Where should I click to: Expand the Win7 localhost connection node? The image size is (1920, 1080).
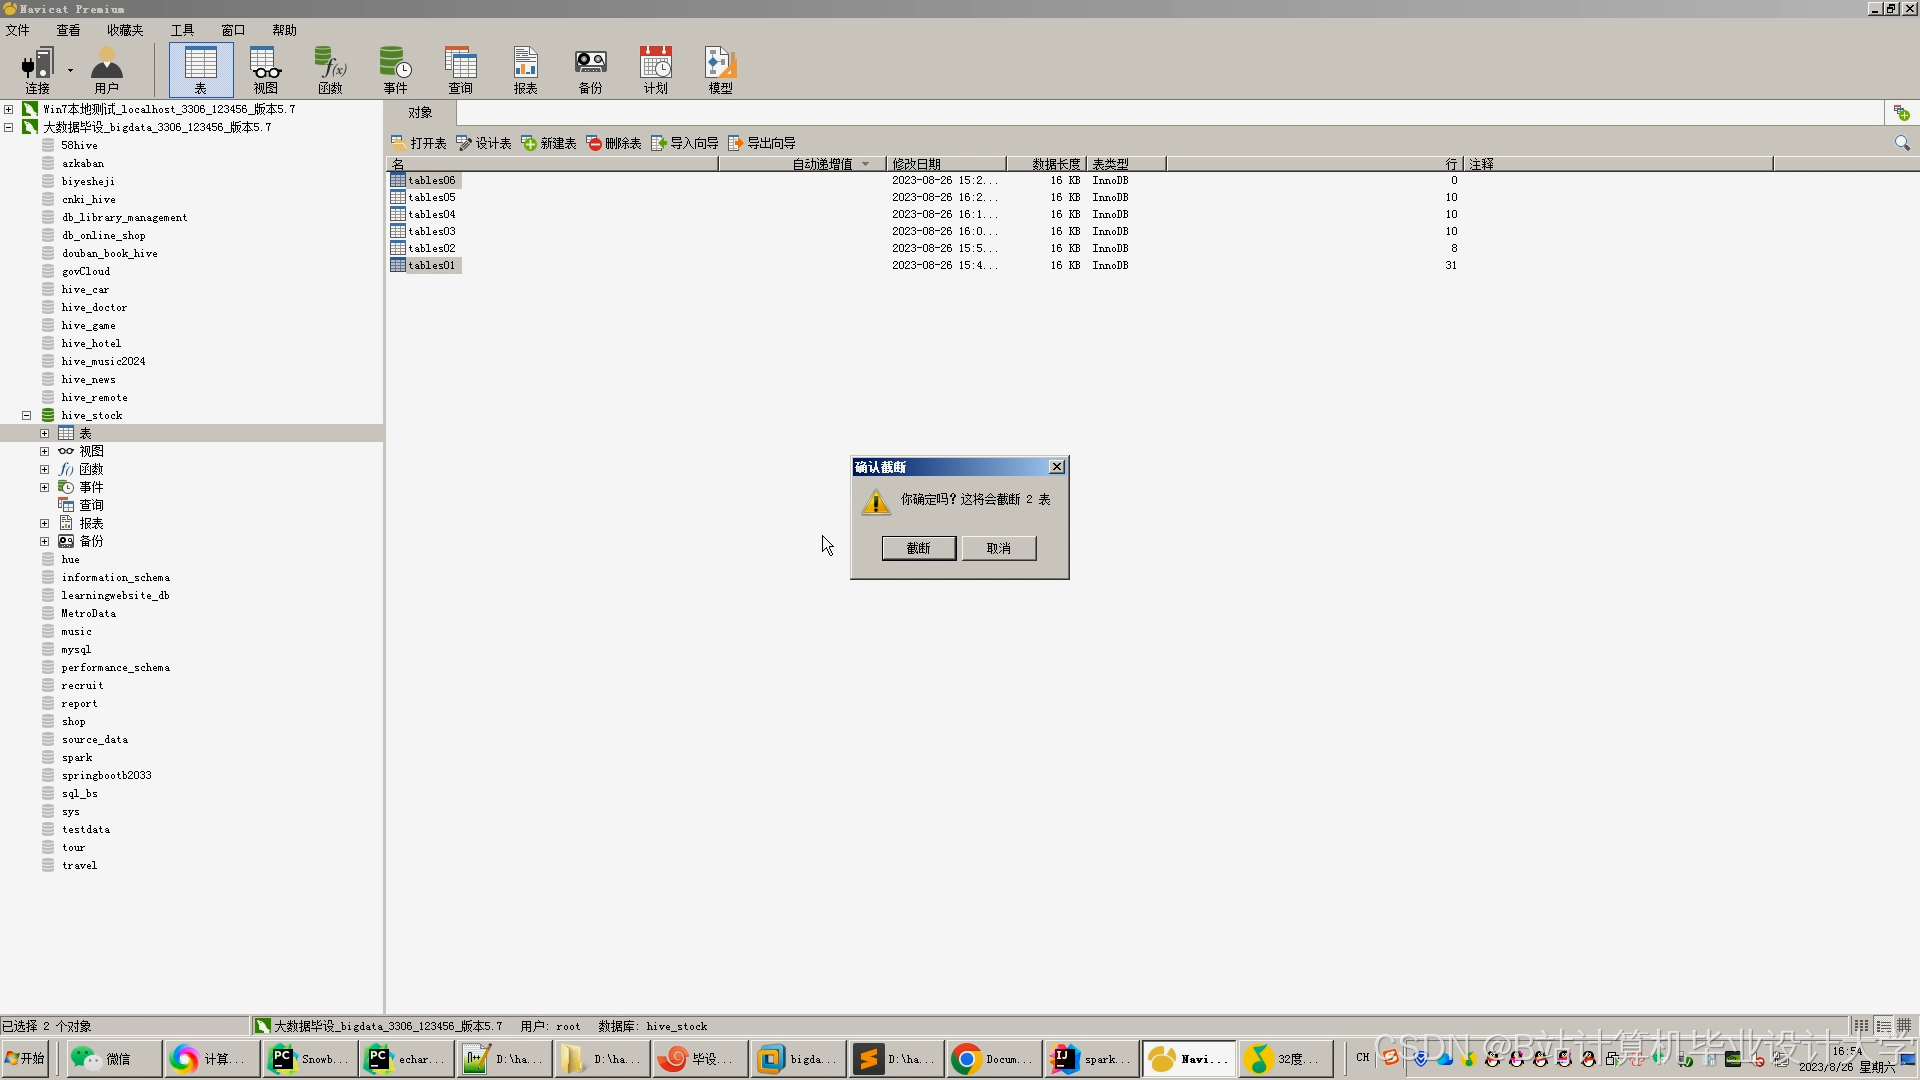(9, 109)
